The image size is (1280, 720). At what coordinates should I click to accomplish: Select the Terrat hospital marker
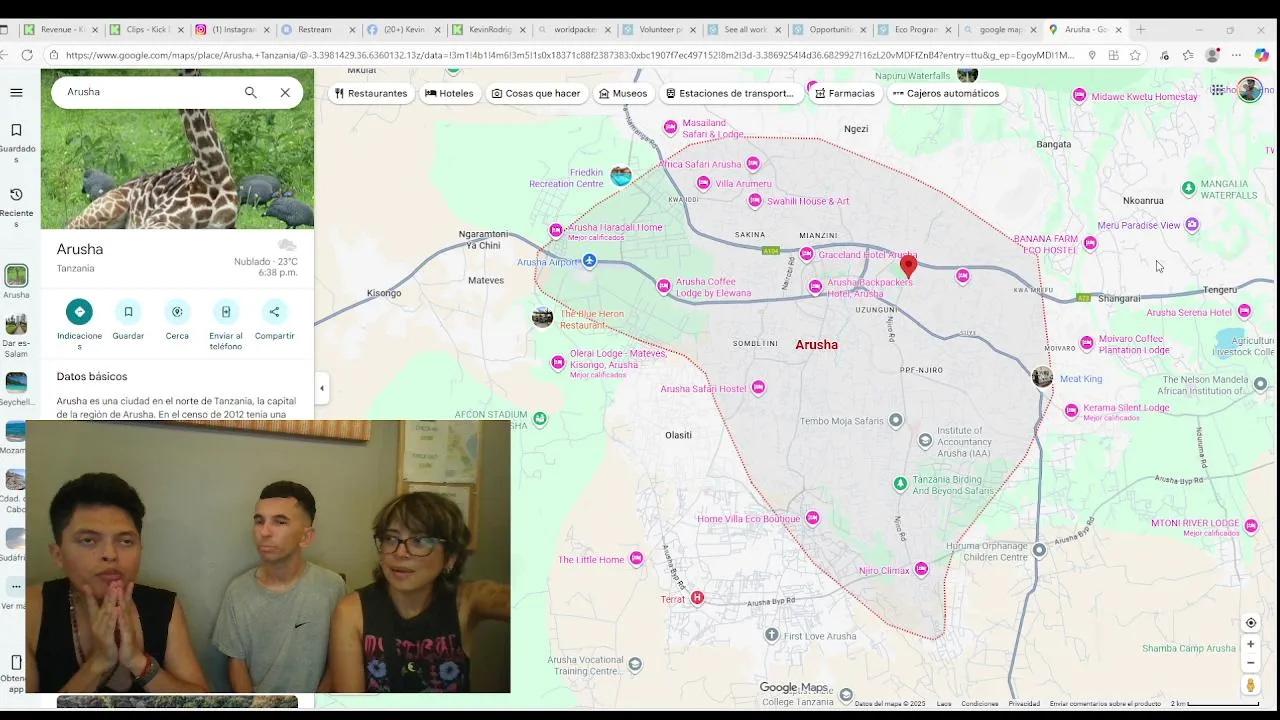click(x=697, y=598)
